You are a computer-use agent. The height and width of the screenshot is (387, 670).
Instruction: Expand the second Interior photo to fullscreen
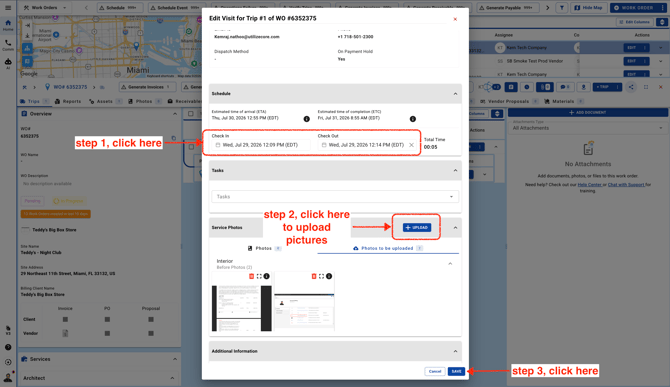click(321, 276)
